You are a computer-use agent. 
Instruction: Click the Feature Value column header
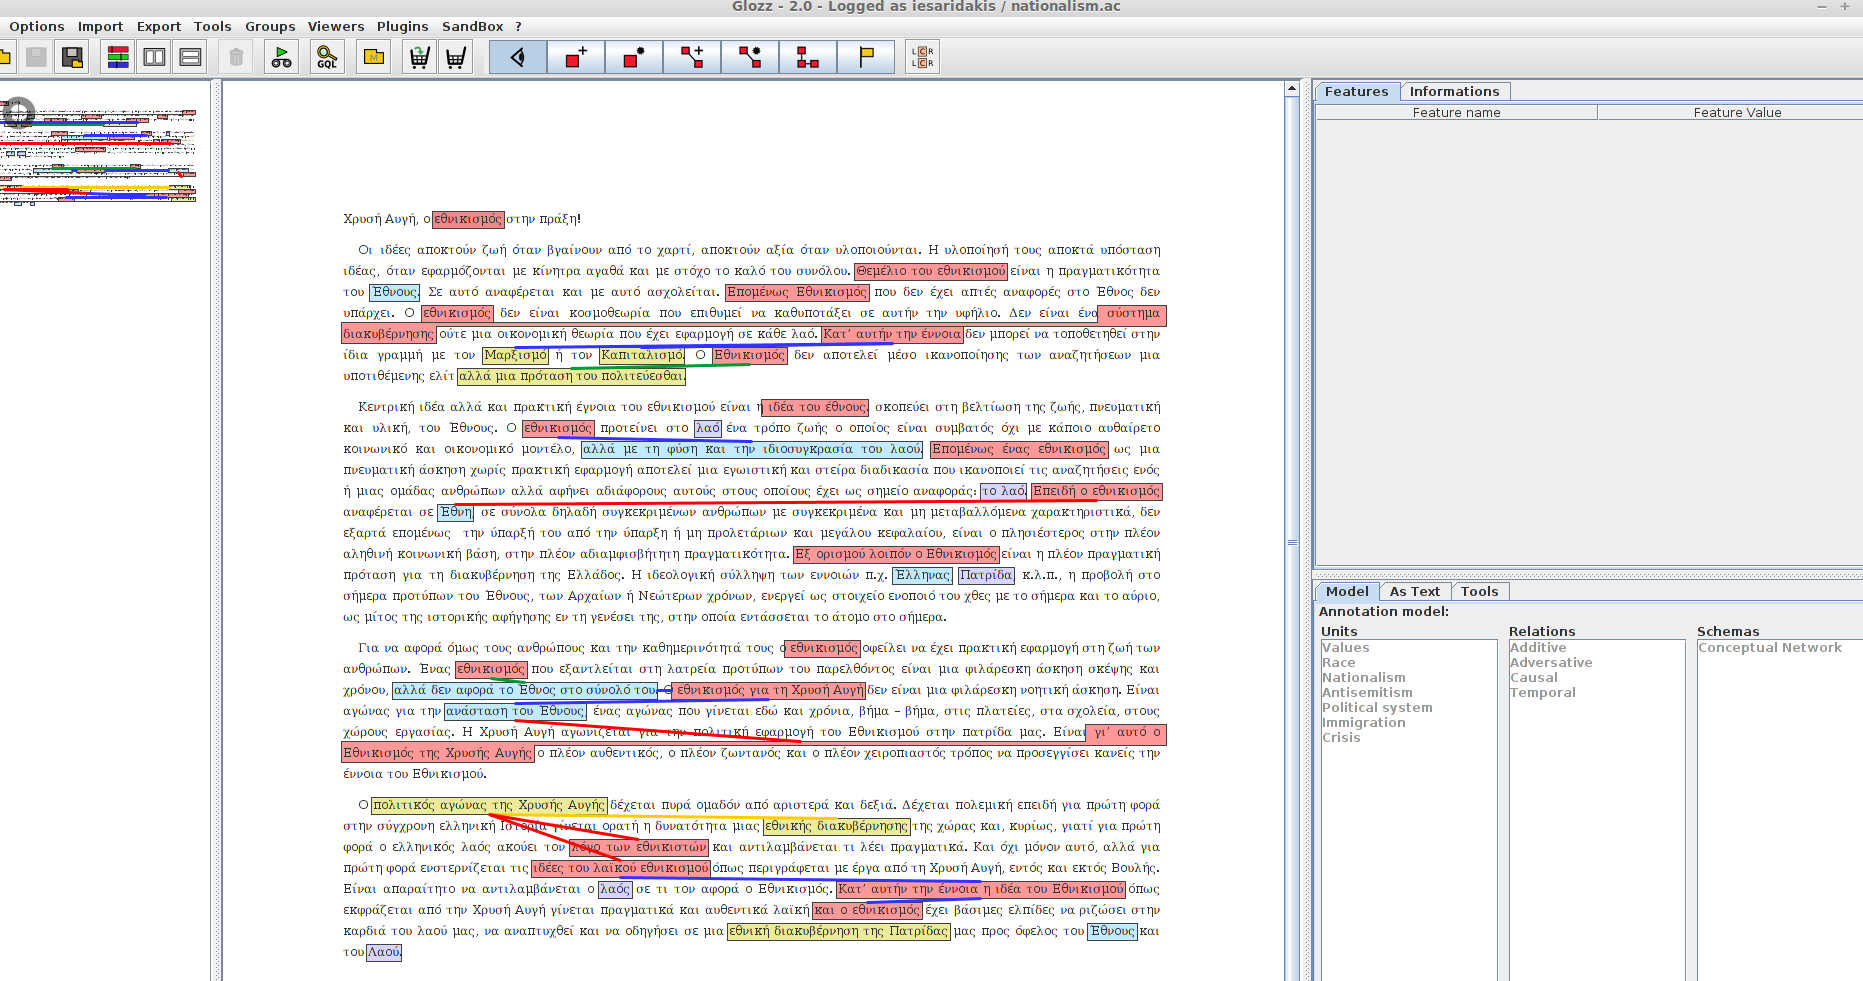(x=1737, y=112)
